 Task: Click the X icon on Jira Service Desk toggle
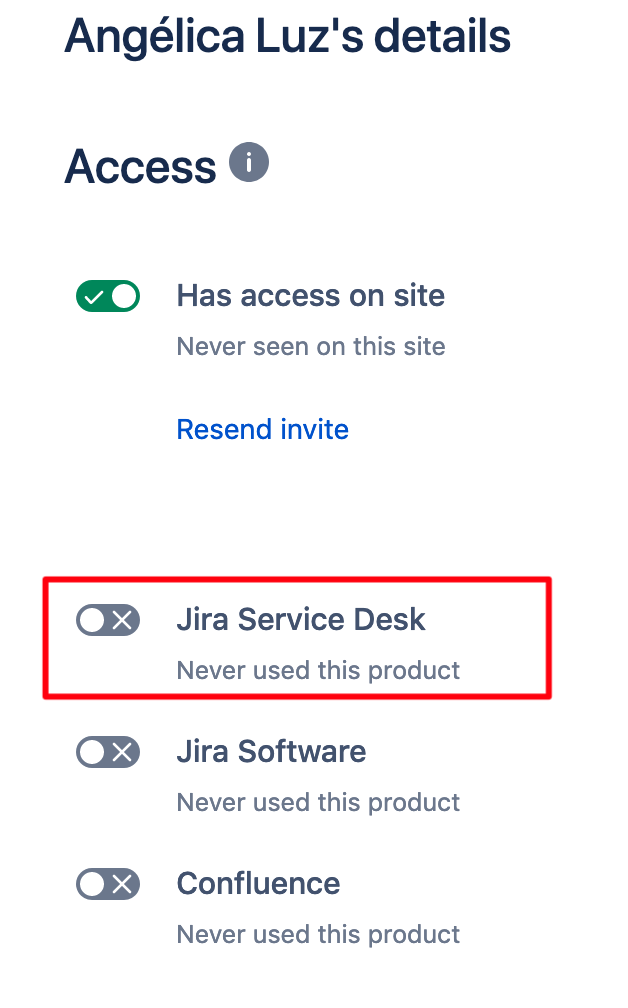[120, 621]
